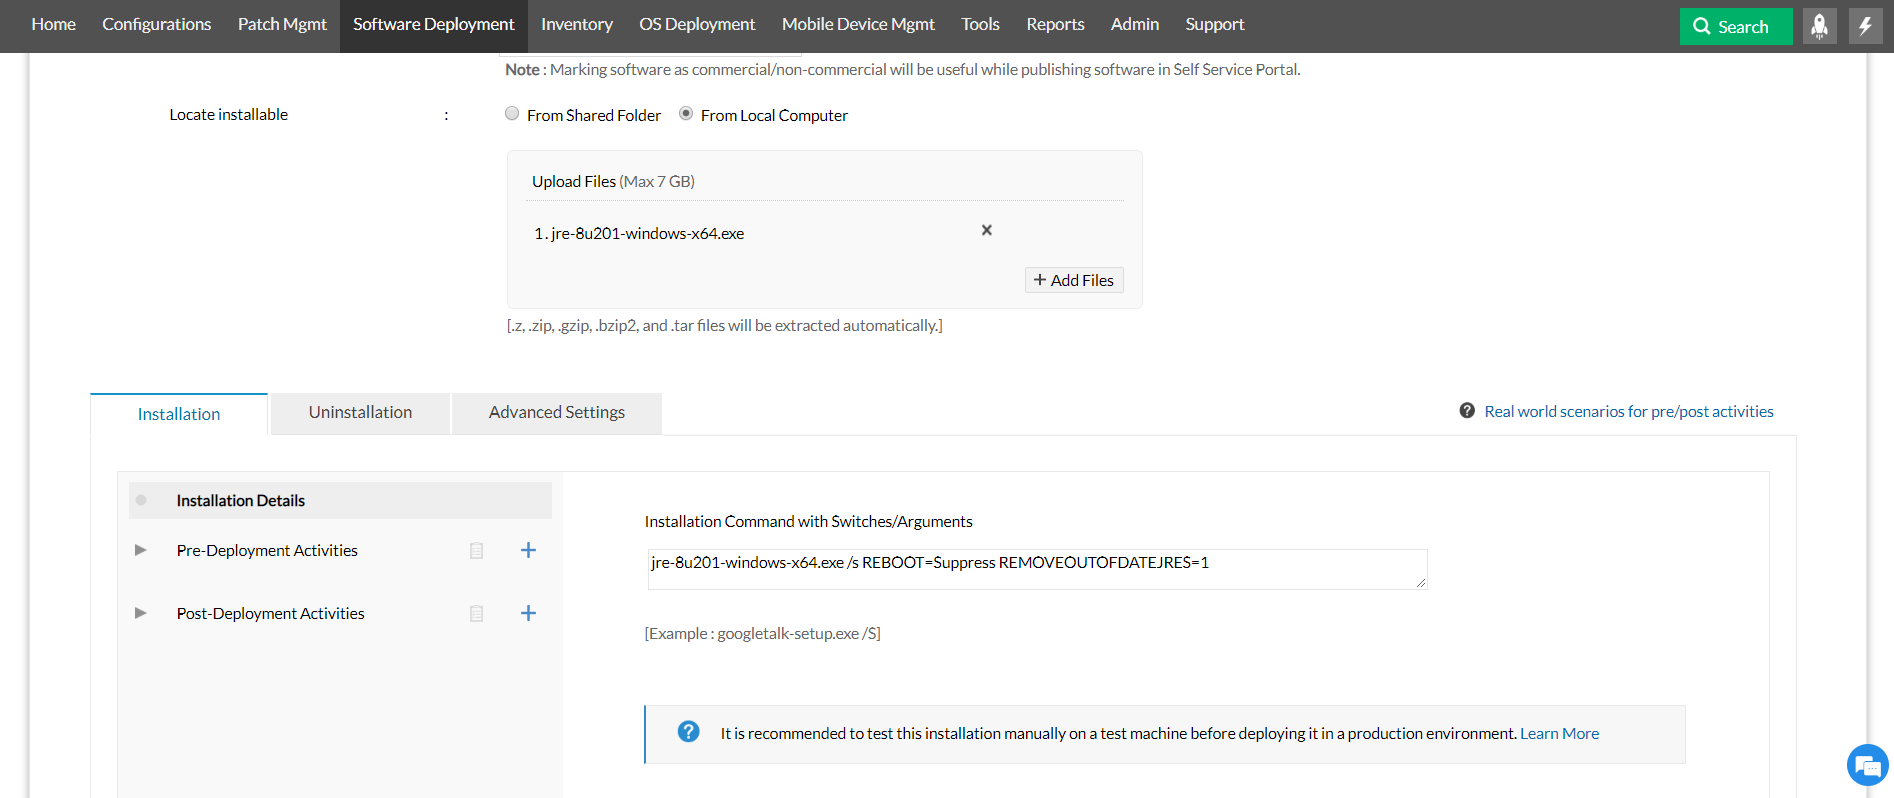The height and width of the screenshot is (798, 1894).
Task: Click the Post-Deployment Activities template icon
Action: pos(477,614)
